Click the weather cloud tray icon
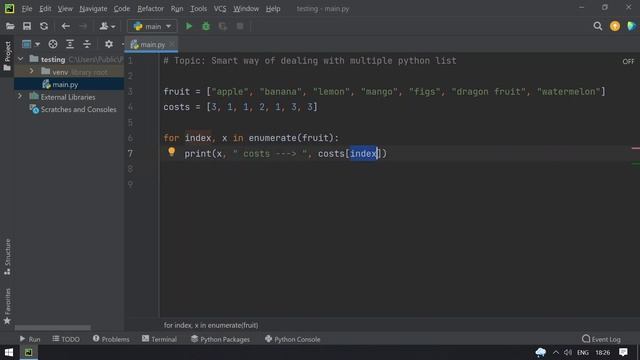This screenshot has width=640, height=360. [541, 352]
